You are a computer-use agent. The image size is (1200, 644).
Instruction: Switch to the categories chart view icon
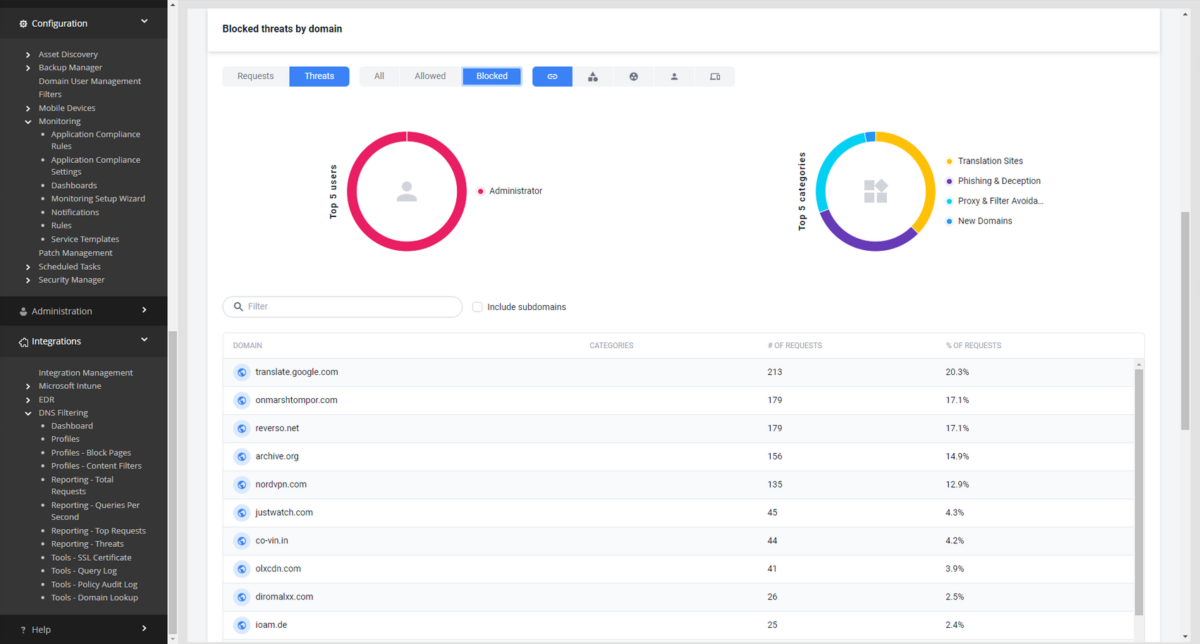click(593, 76)
